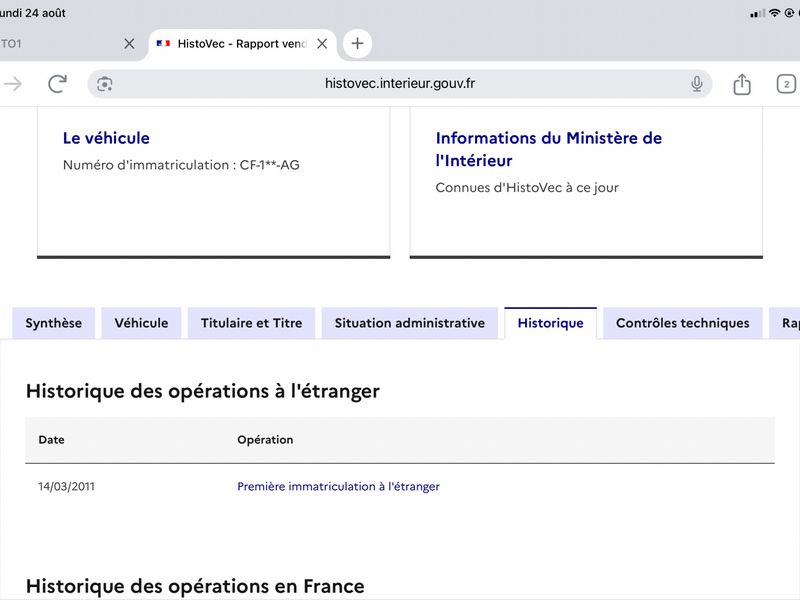Open the tab overview showing 2 tabs
800x600 pixels.
786,84
